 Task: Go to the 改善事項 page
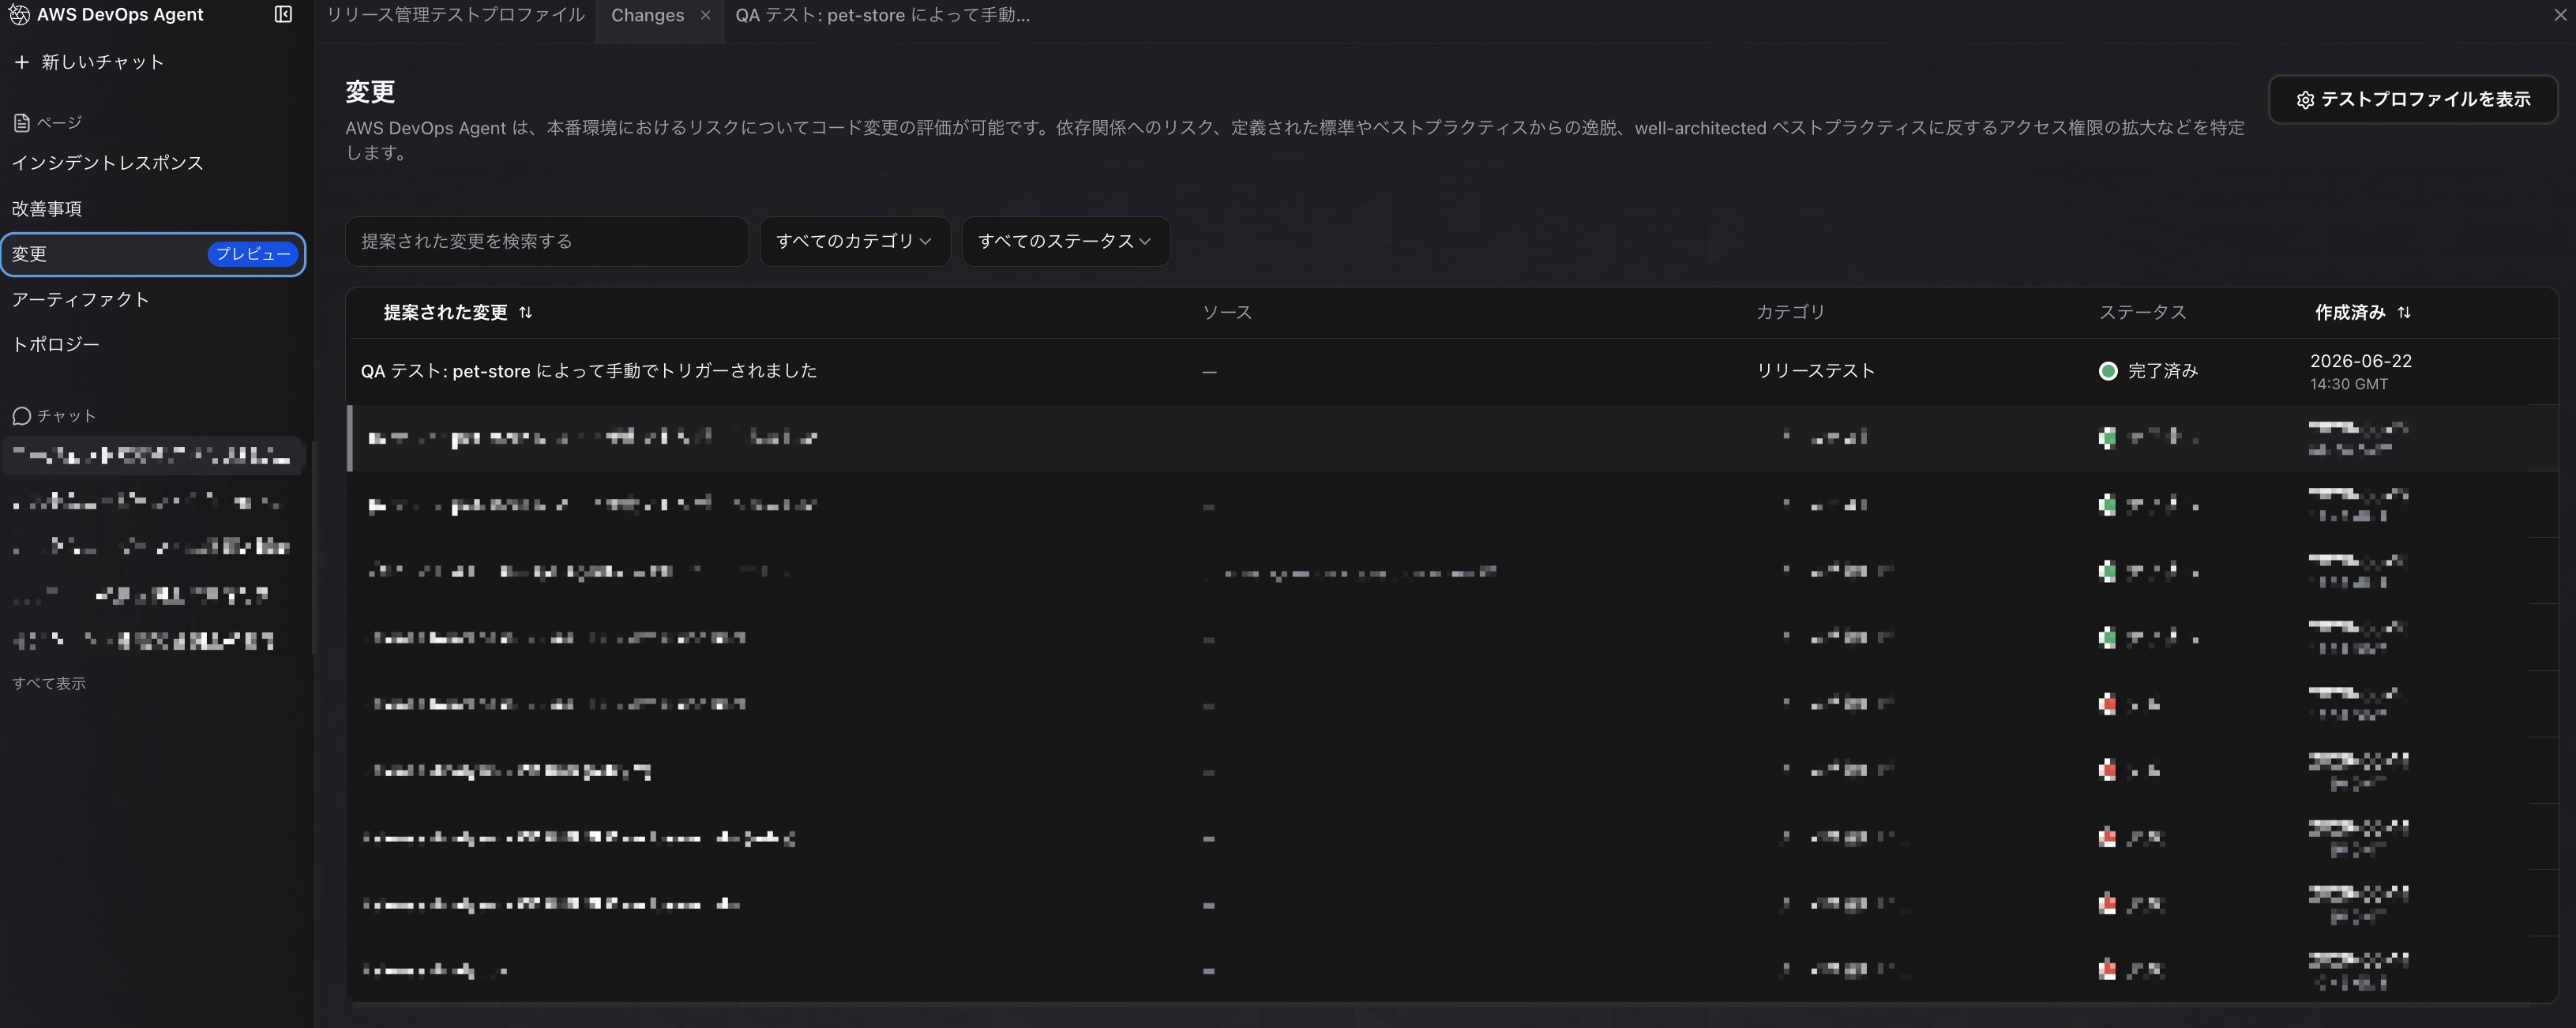pyautogui.click(x=46, y=209)
